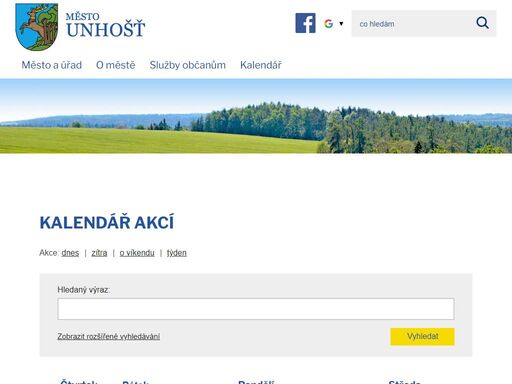Open 'Zobrazit rozšířené vyhledávání' link
512x384 pixels.
109,337
